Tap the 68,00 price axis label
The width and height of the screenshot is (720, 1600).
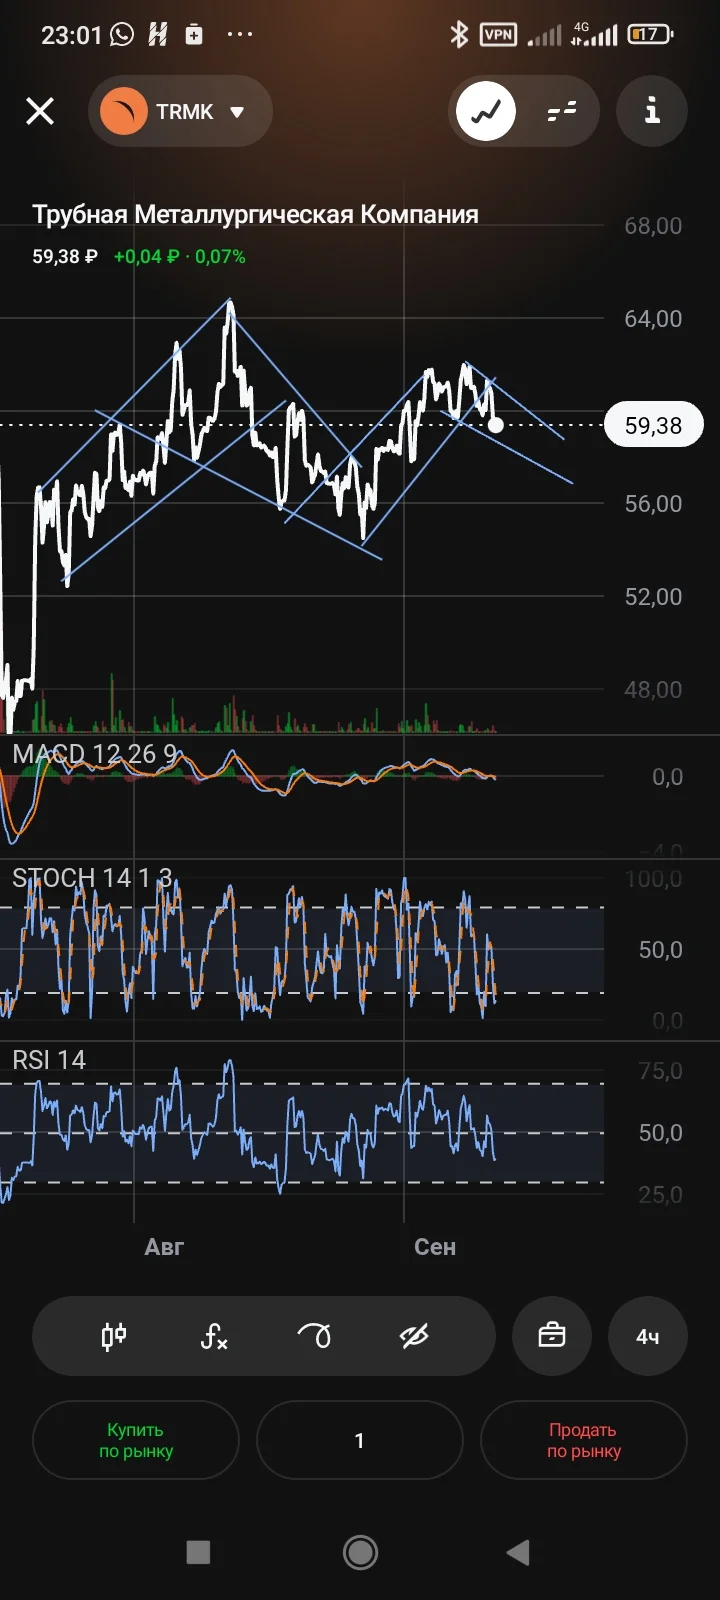coord(653,226)
